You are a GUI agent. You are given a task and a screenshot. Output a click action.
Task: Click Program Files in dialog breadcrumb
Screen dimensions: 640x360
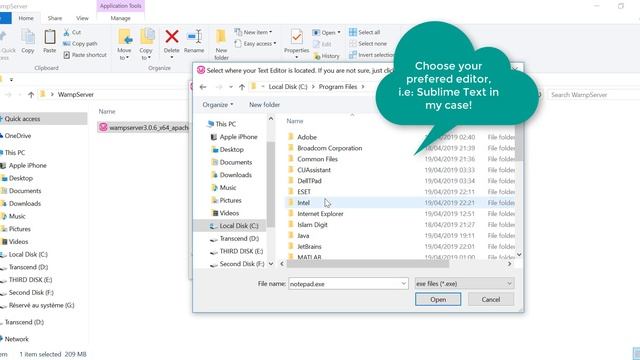(x=338, y=87)
